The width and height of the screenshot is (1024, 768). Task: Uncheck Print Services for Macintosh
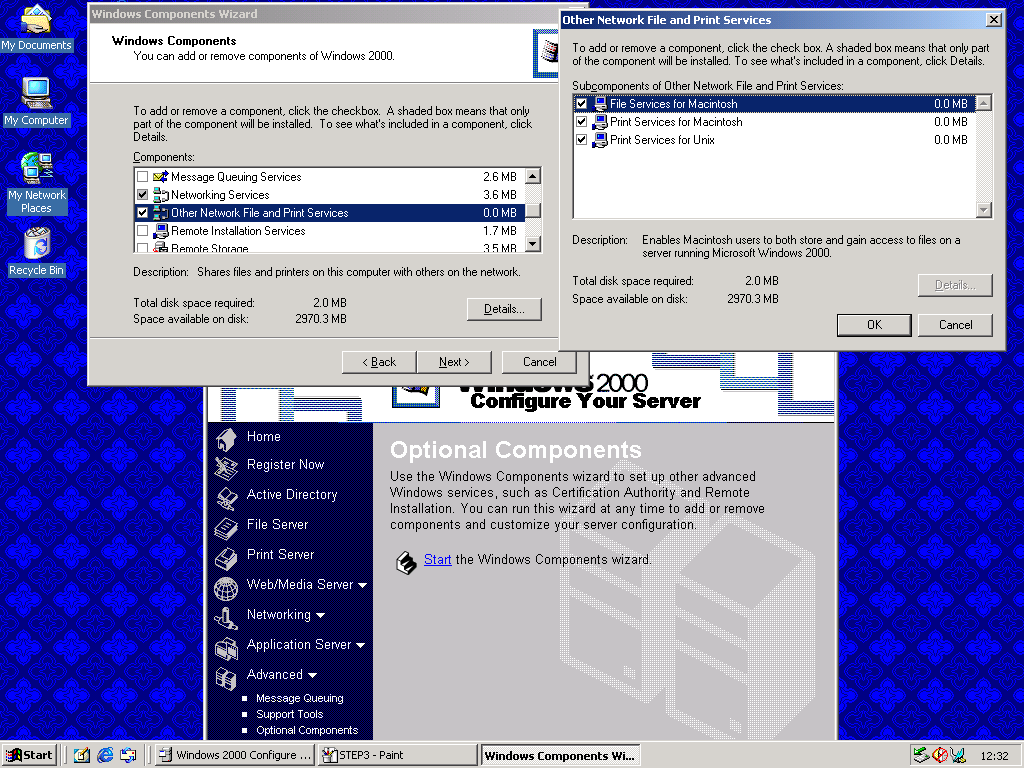(582, 122)
